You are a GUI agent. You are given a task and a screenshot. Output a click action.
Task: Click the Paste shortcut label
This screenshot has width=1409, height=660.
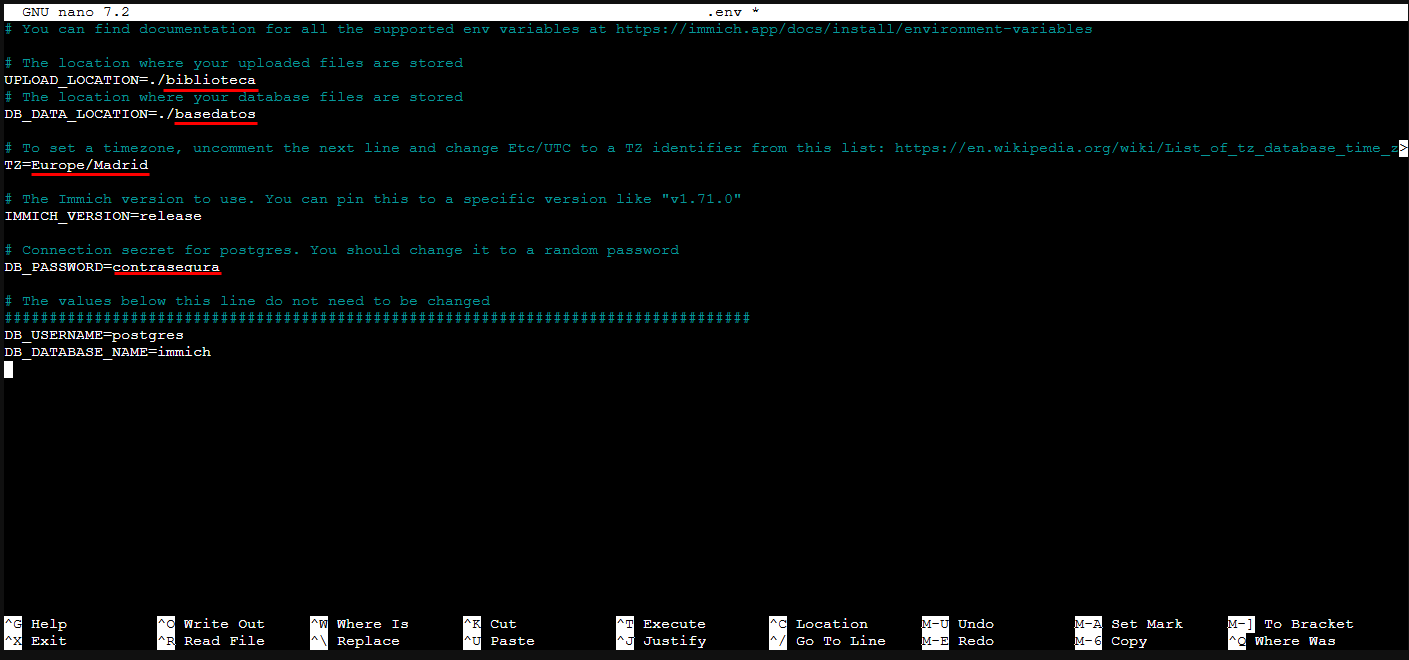pos(512,641)
